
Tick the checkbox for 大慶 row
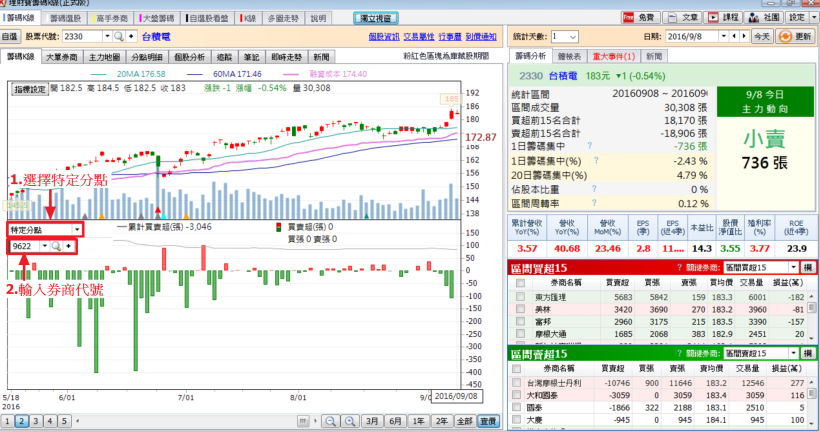pyautogui.click(x=517, y=419)
